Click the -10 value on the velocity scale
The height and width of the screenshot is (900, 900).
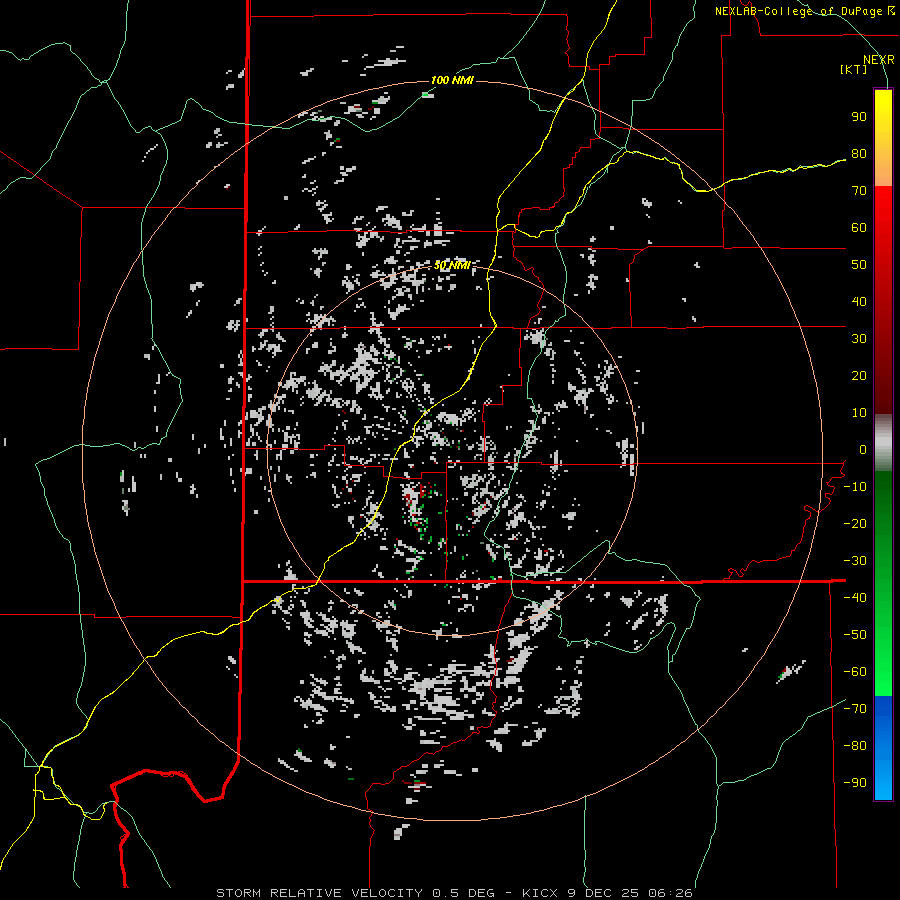855,487
